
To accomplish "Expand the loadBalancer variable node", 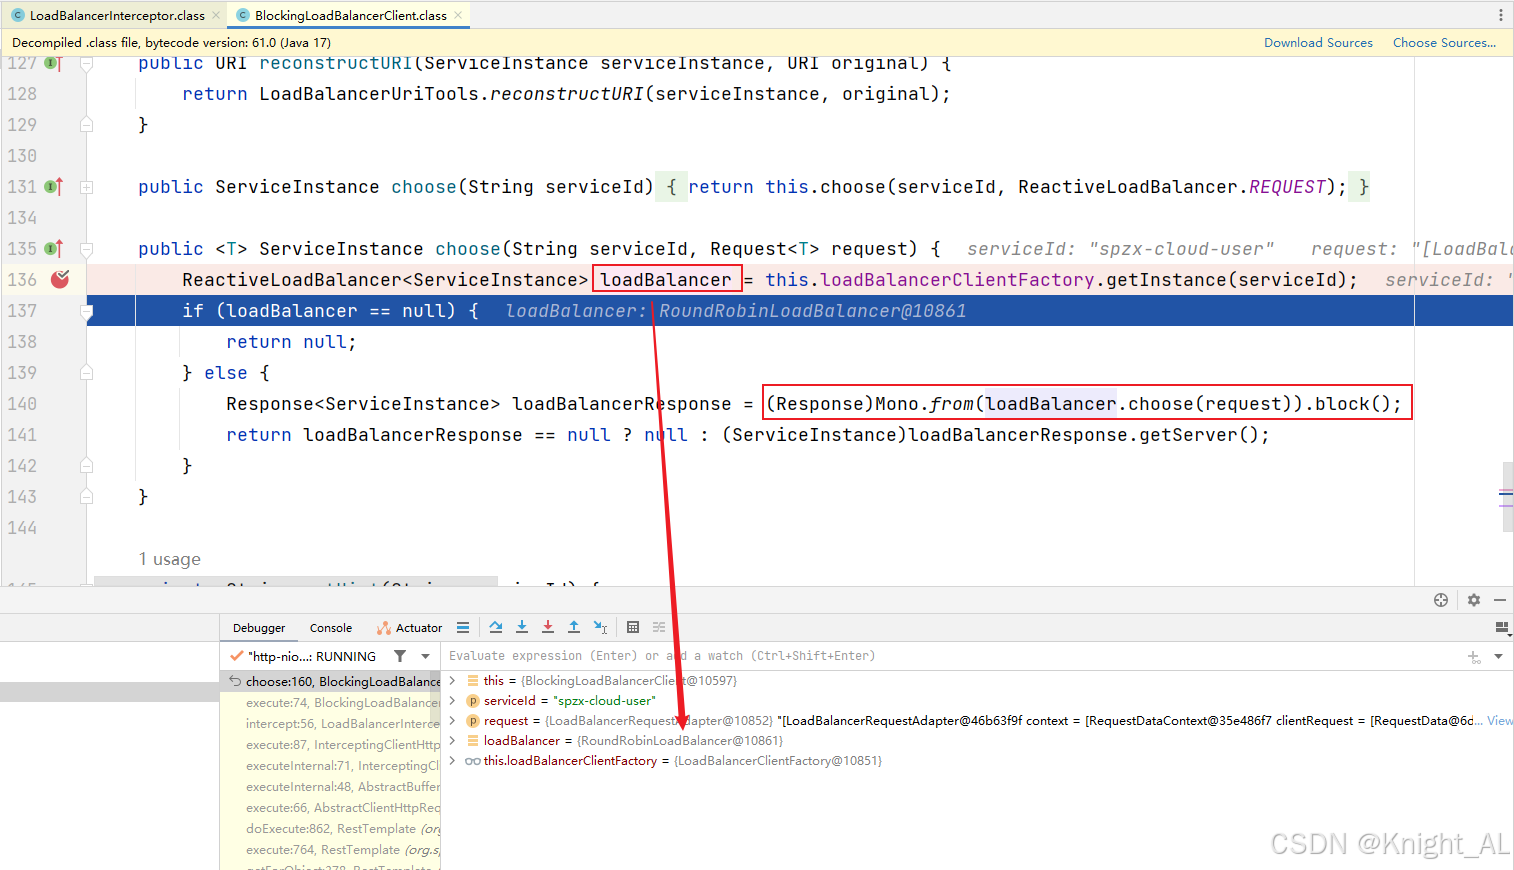I will click(x=453, y=741).
